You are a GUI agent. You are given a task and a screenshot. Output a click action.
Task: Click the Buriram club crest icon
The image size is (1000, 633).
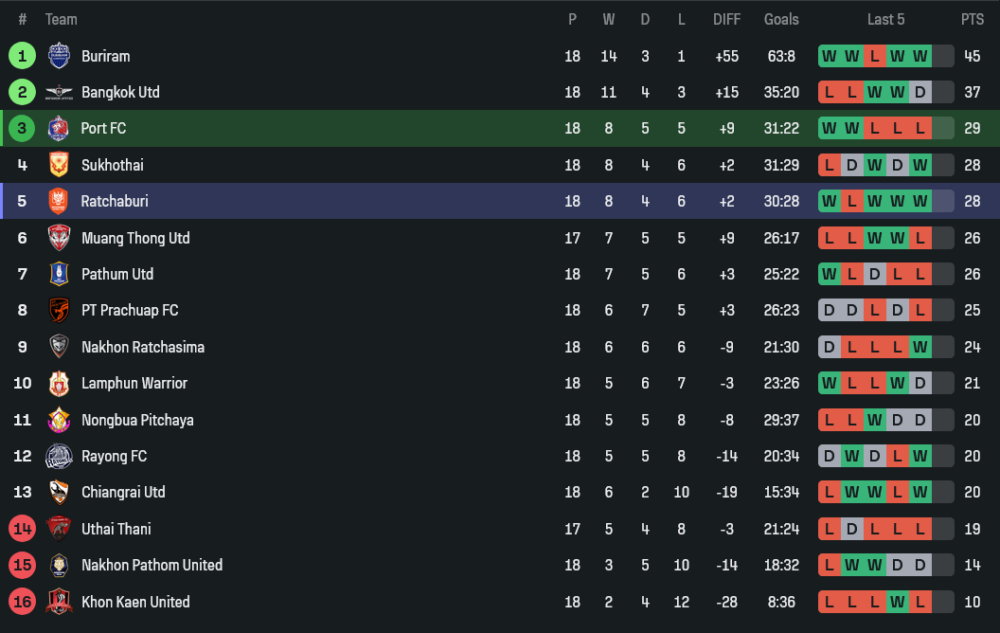(x=59, y=56)
